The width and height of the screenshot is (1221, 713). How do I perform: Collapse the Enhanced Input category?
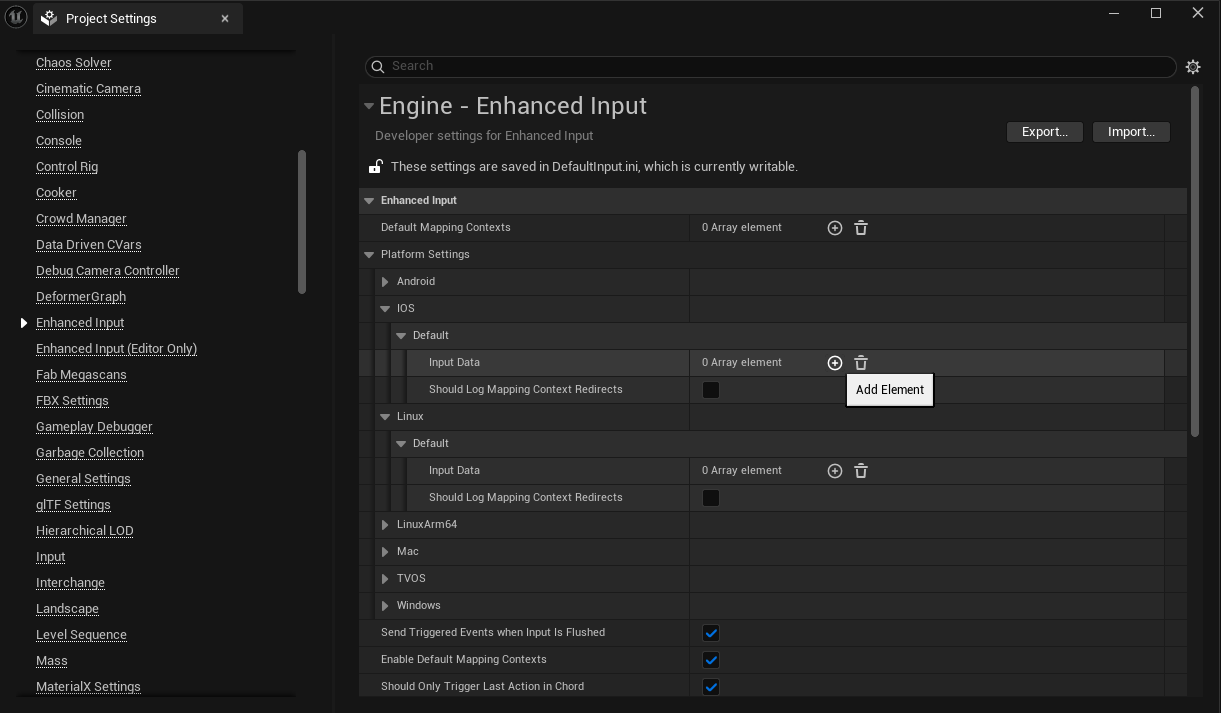click(x=369, y=200)
